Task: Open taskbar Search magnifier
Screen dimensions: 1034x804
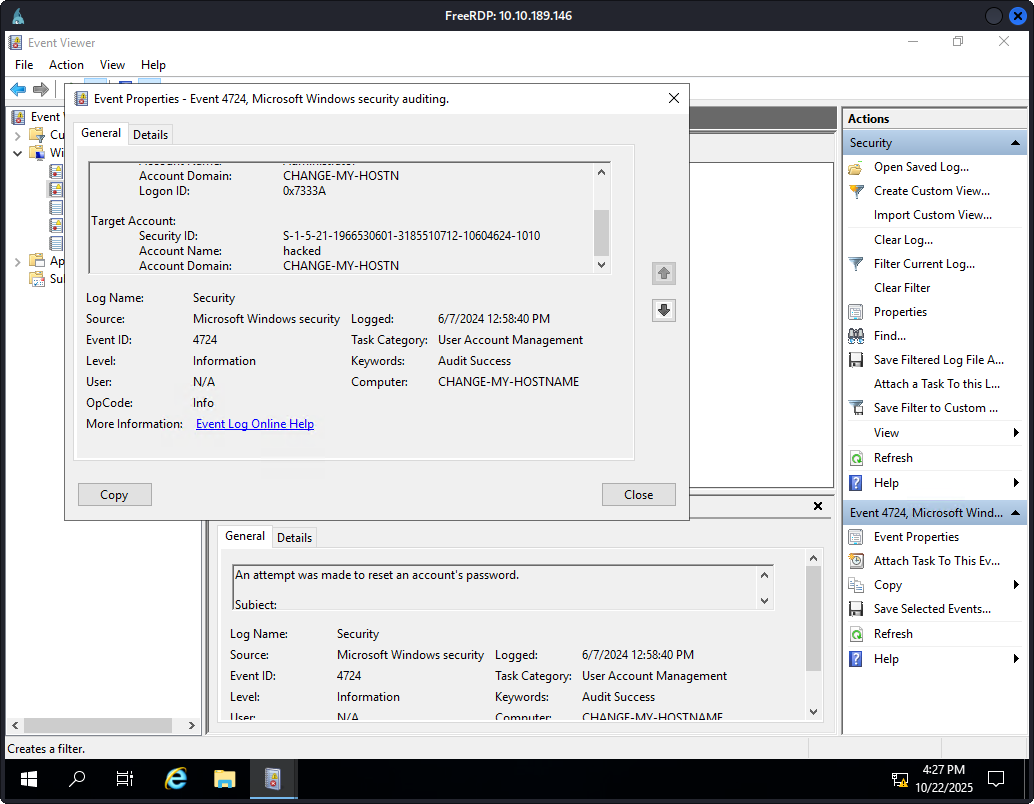Action: [77, 779]
